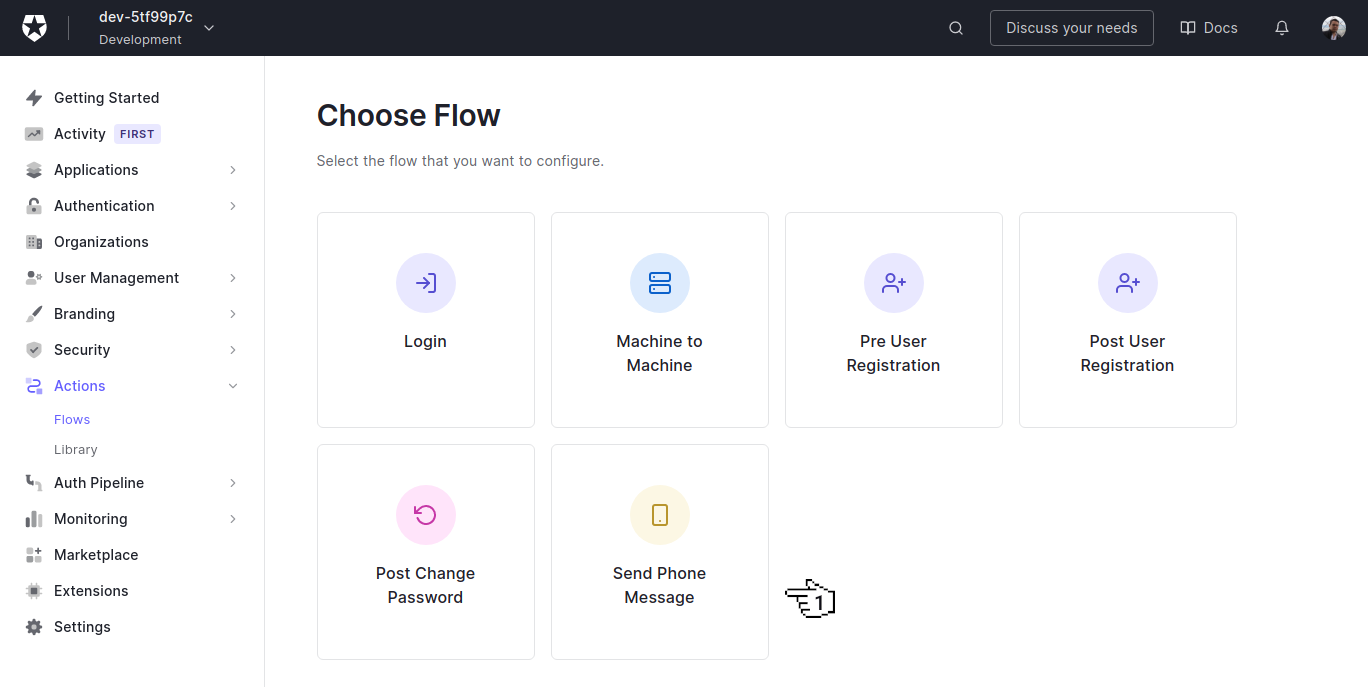Screen dimensions: 1368x687
Task: Expand the Applications section
Action: [232, 169]
